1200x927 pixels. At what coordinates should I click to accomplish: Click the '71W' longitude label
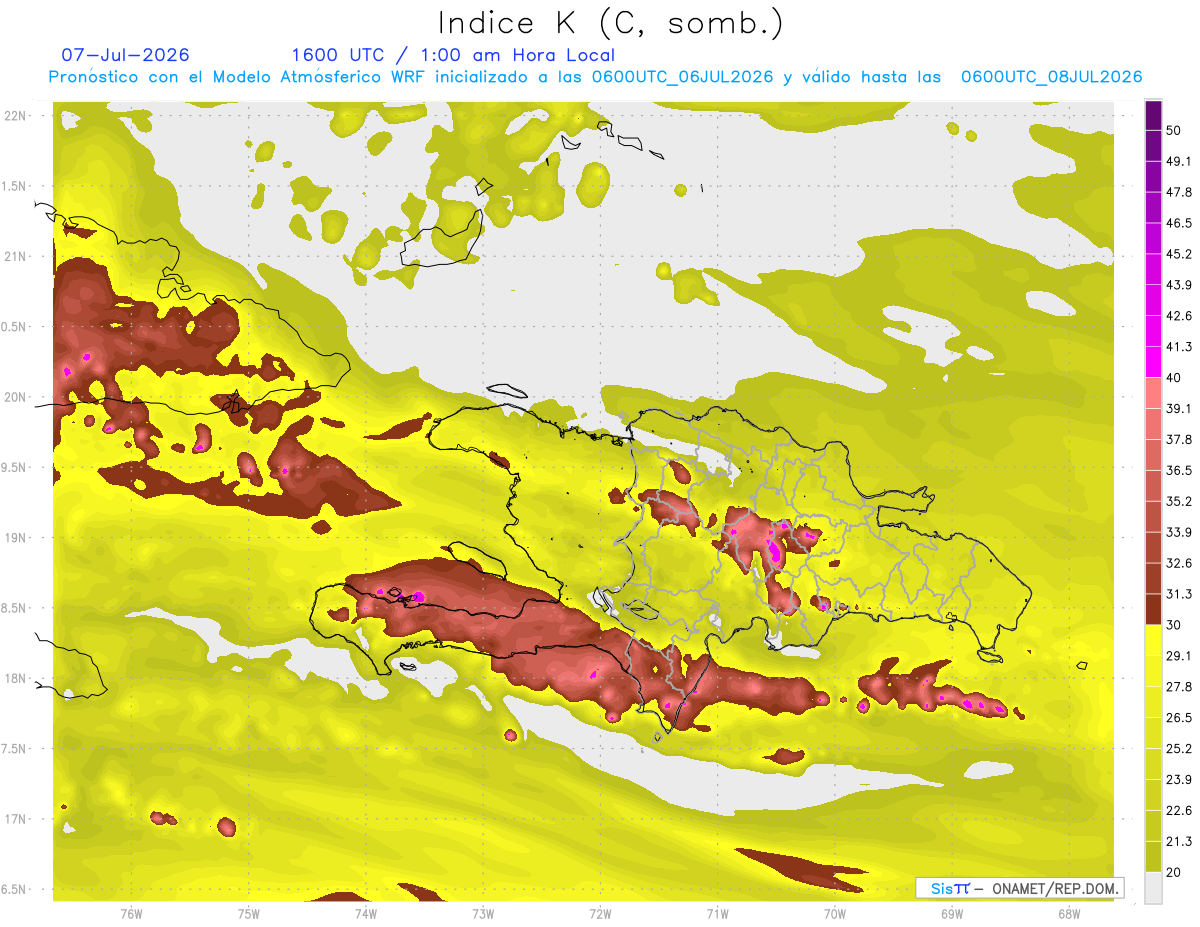[x=717, y=913]
